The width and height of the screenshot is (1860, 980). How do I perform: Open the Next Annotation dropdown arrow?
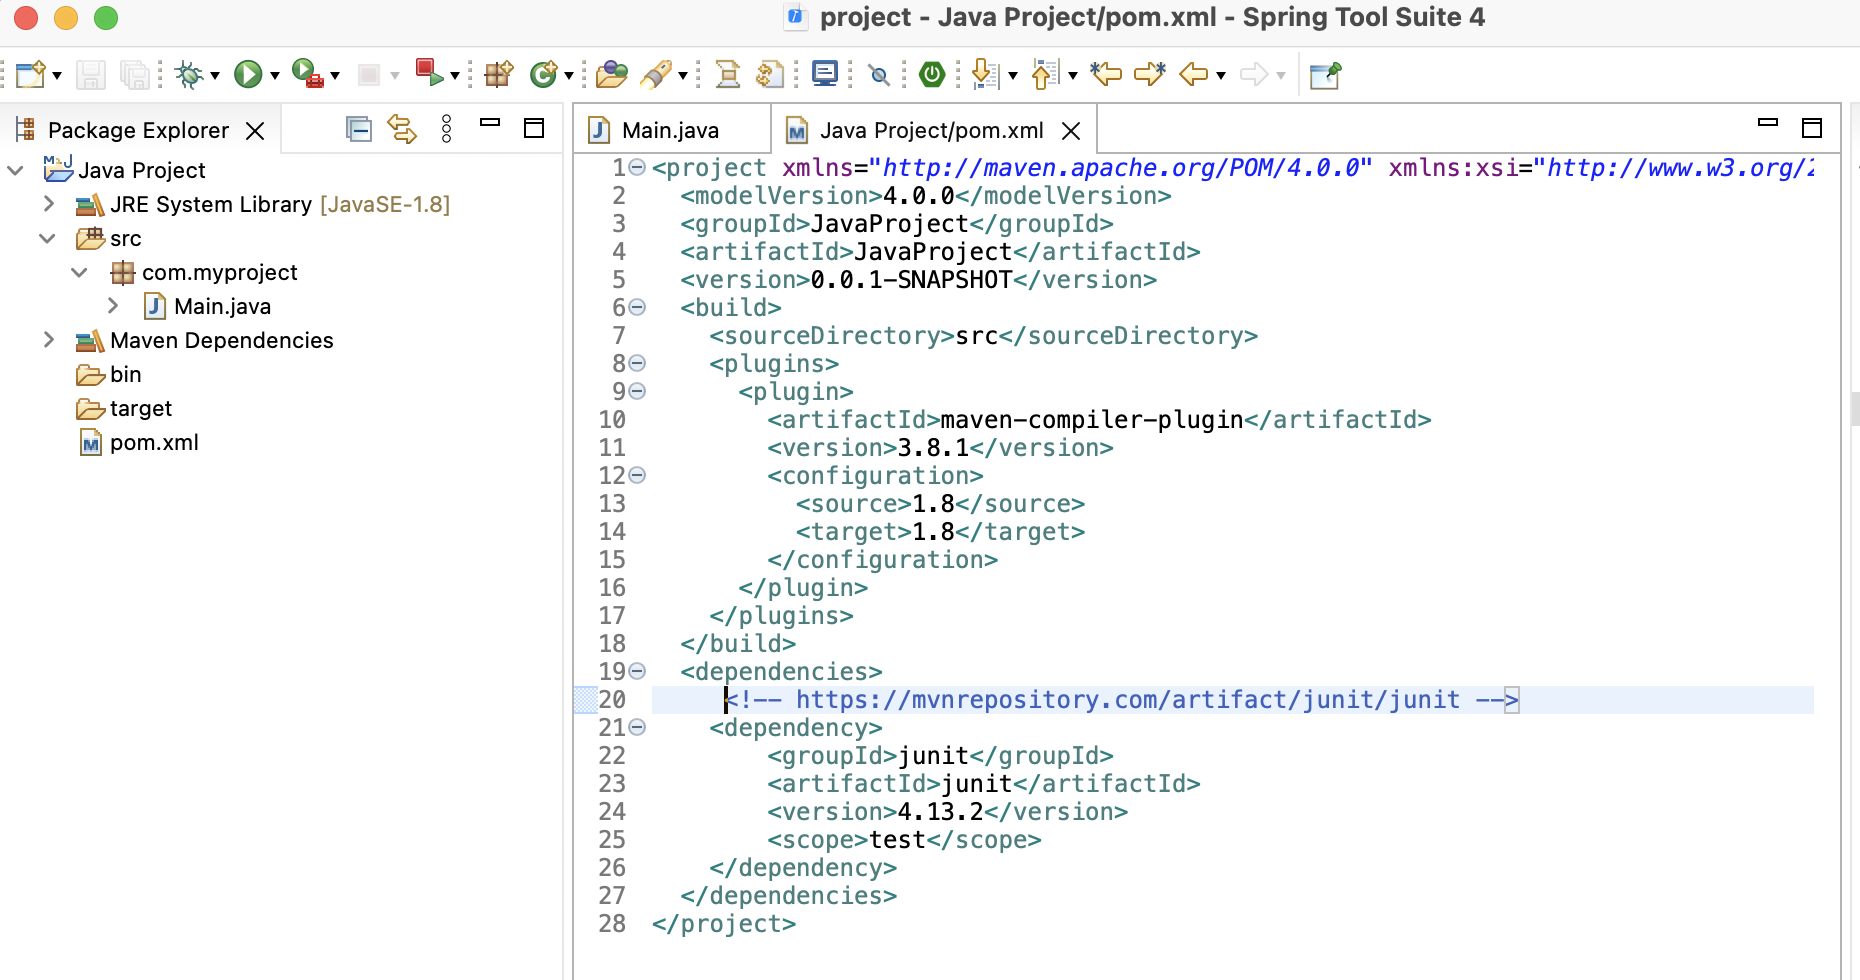click(1013, 76)
